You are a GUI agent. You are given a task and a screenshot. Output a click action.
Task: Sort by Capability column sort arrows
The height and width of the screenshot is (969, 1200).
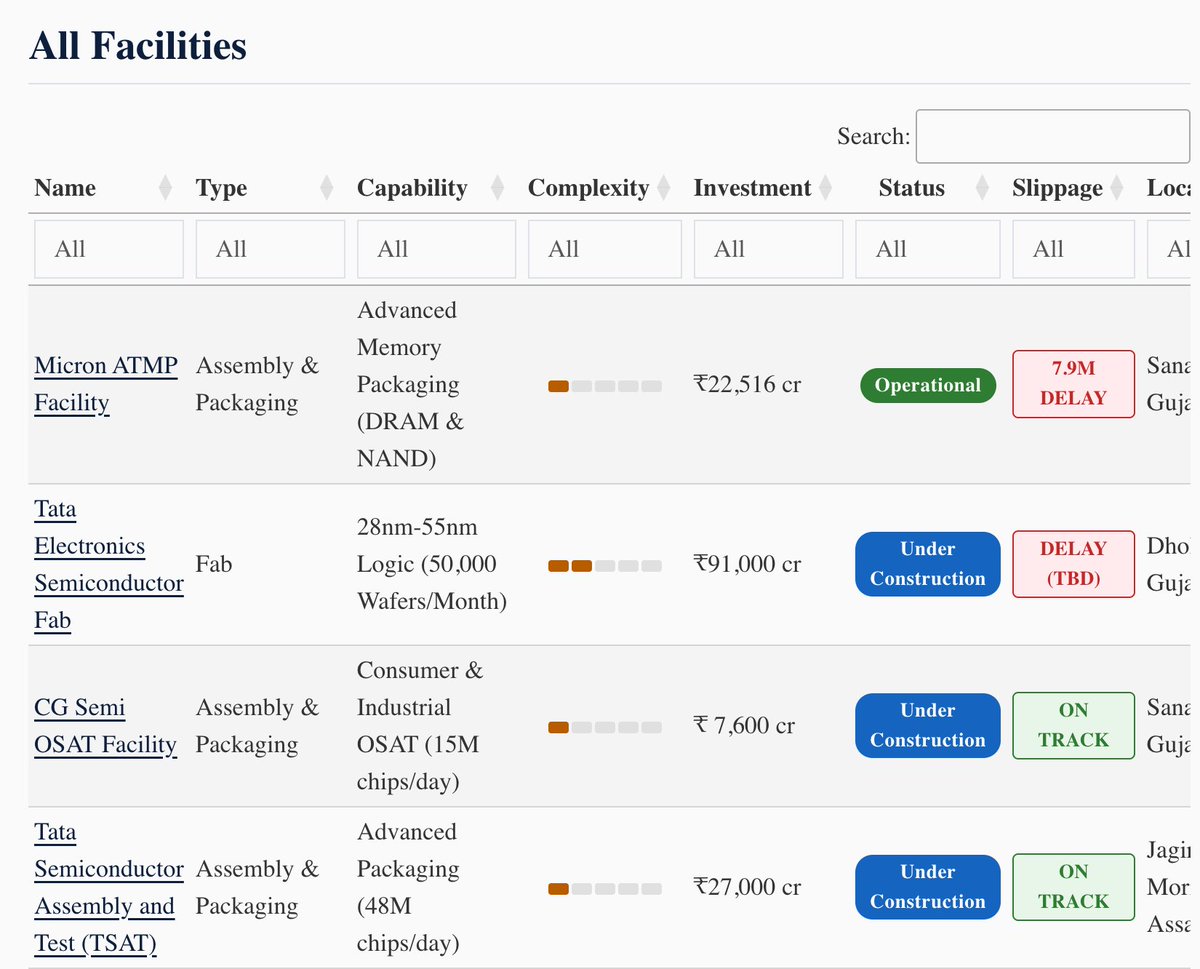[x=499, y=188]
